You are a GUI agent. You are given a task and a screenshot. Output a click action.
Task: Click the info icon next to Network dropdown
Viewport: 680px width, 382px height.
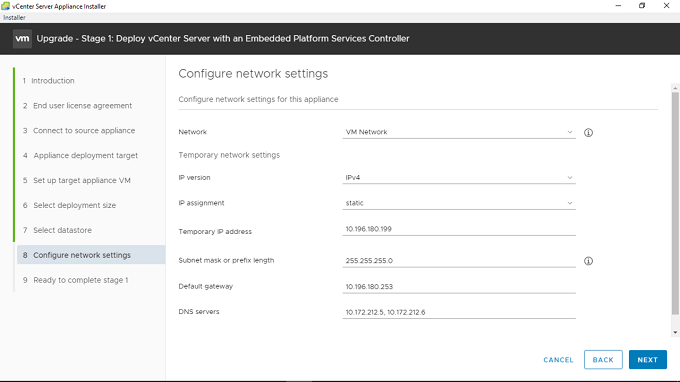coord(588,133)
